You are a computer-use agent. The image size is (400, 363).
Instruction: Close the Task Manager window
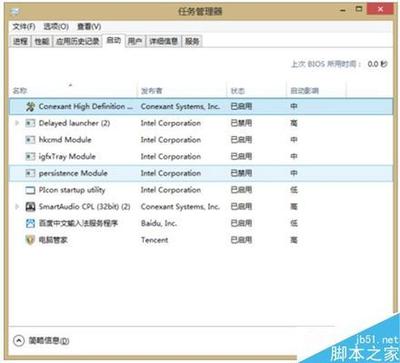380,9
